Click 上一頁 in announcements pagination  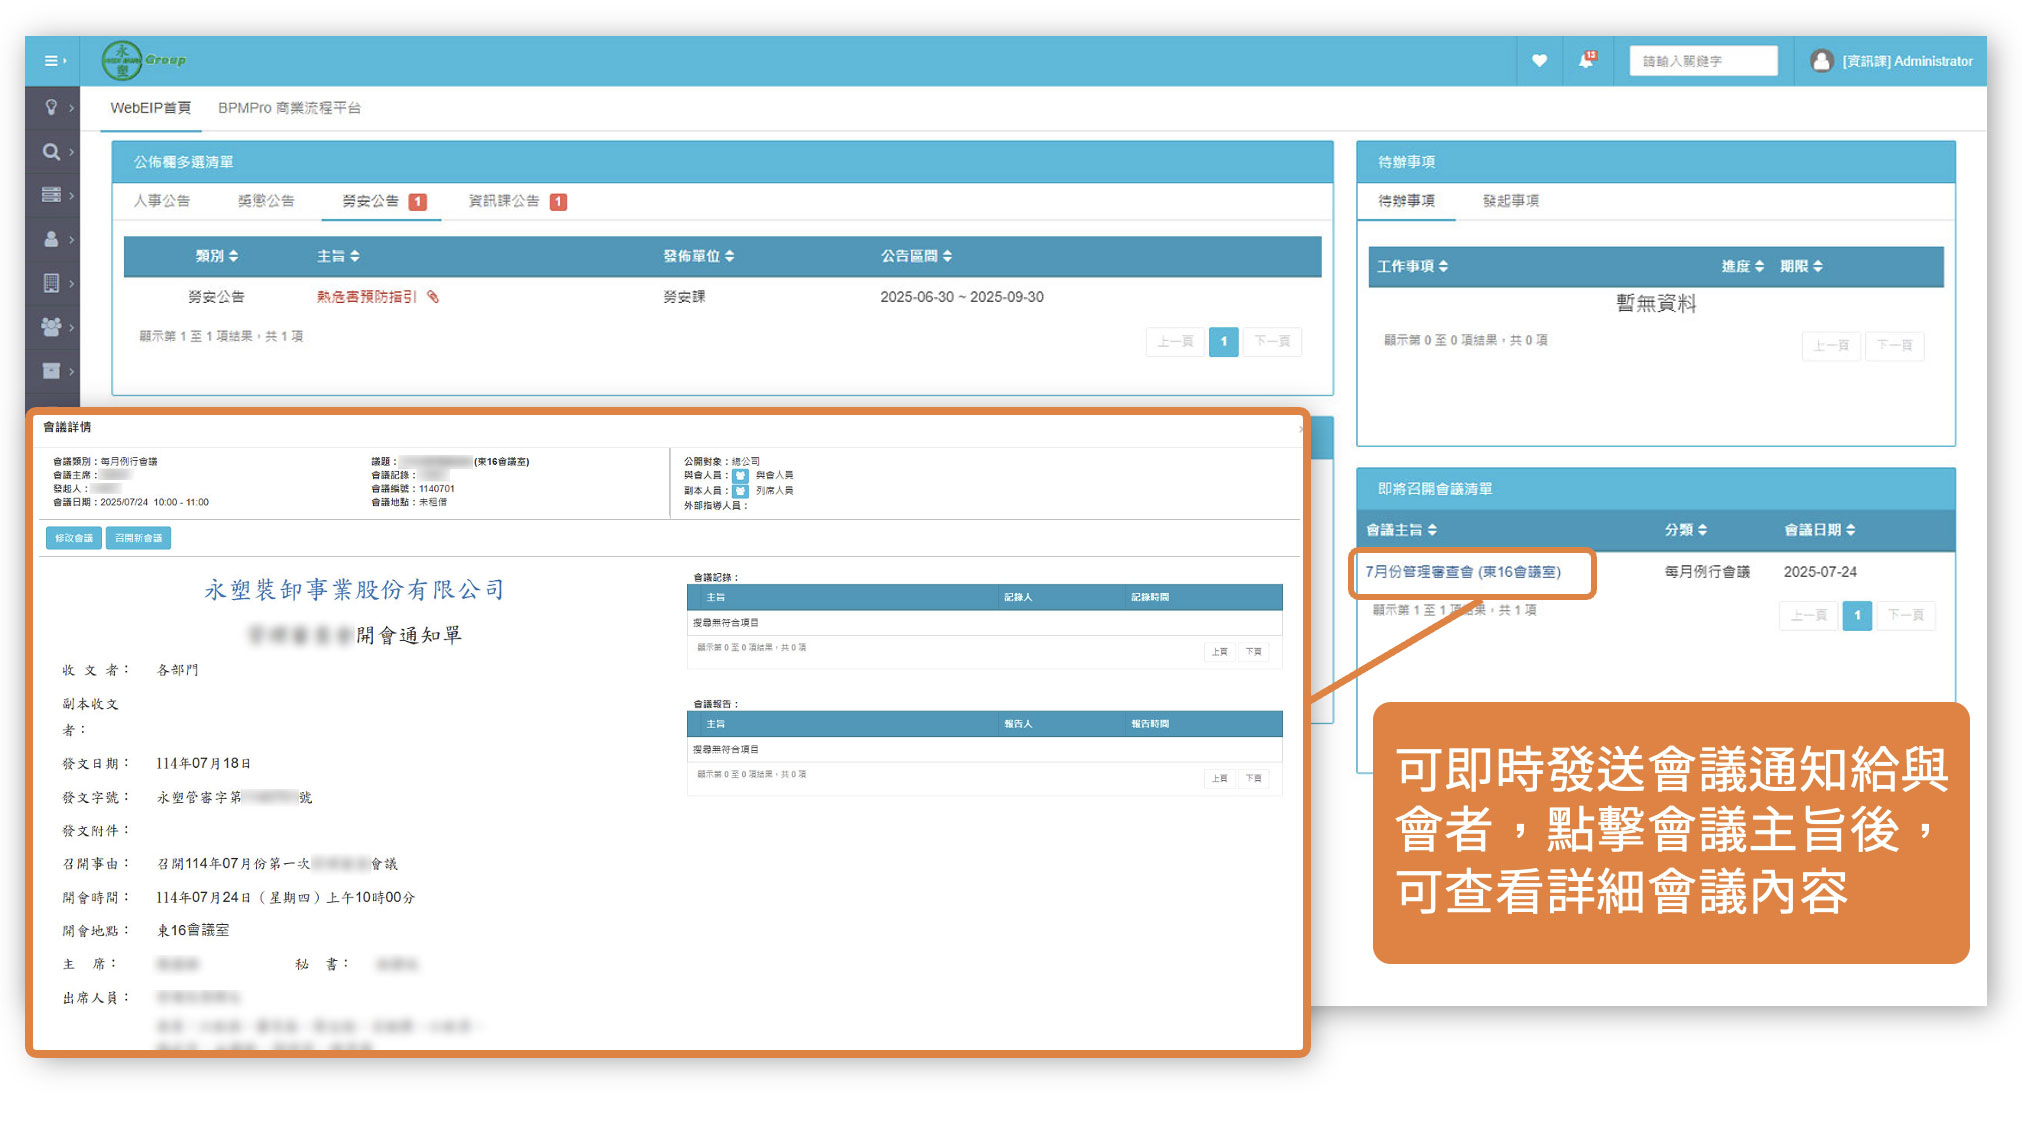point(1175,342)
